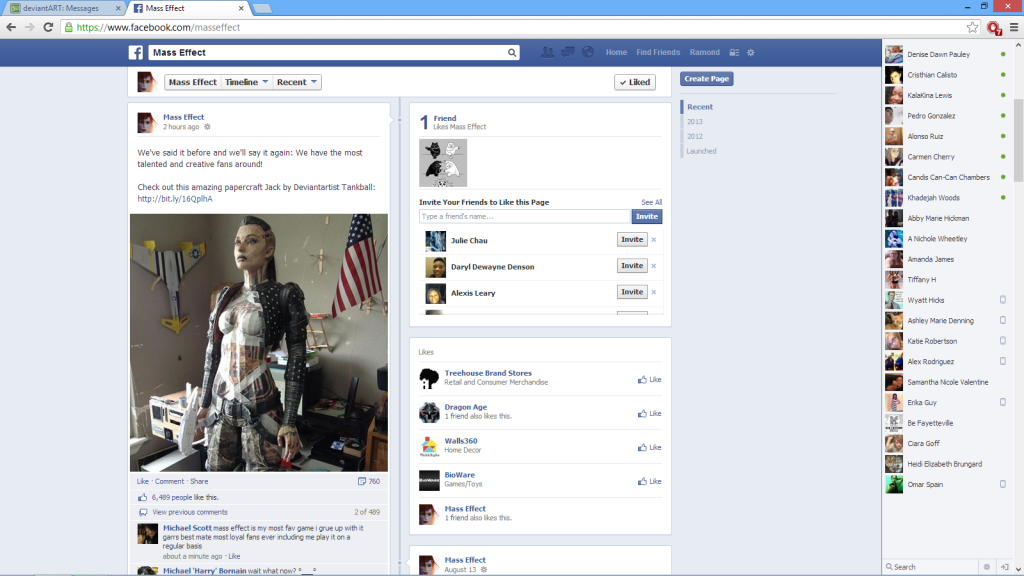Viewport: 1024px width, 576px height.
Task: Jump to 2012 in timeline navigator
Action: (695, 136)
